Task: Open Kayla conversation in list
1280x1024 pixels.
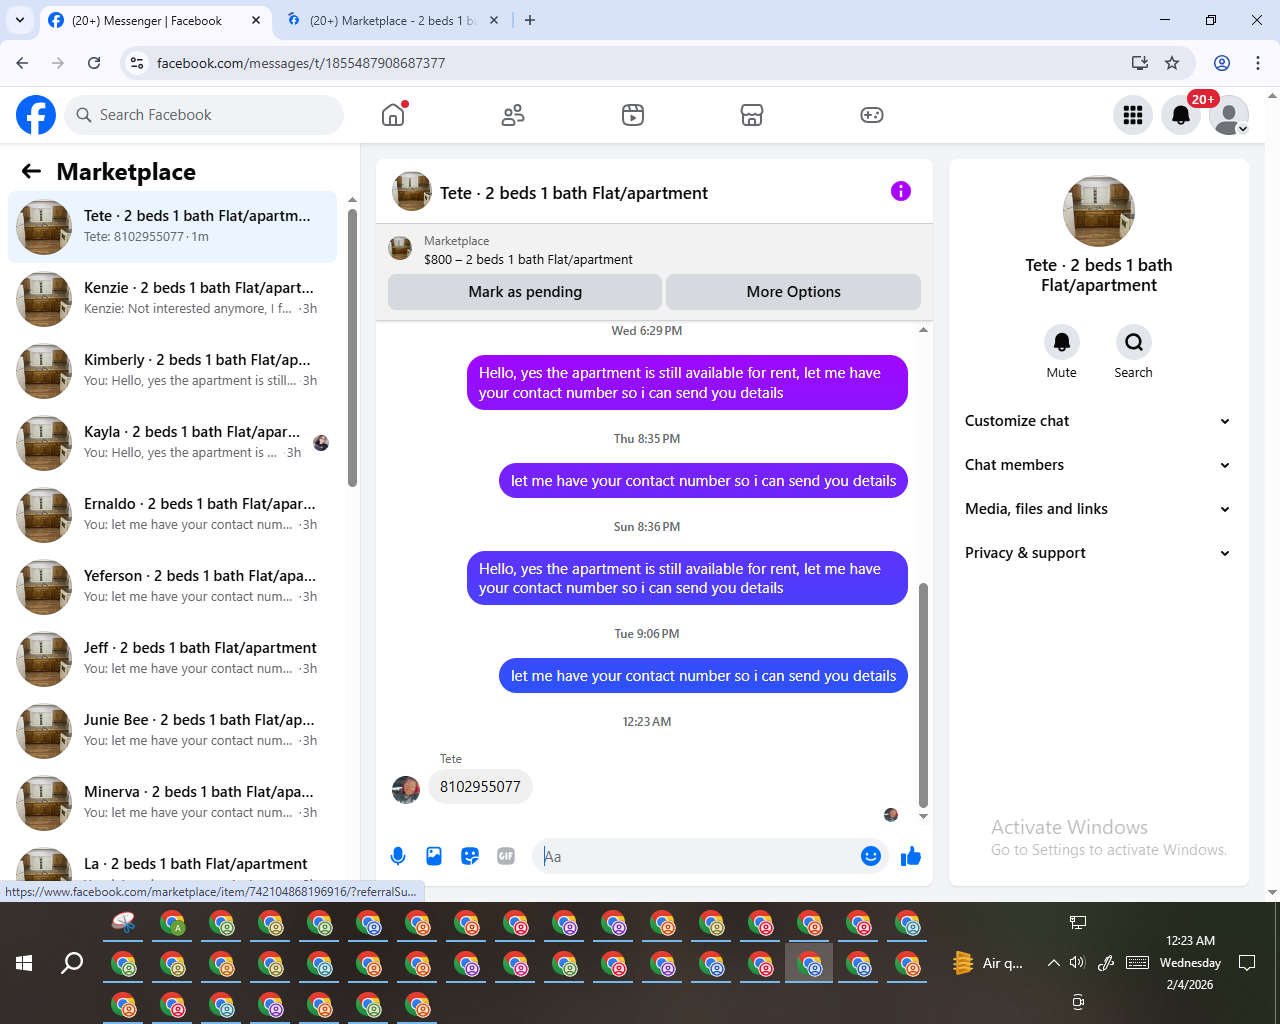Action: click(173, 443)
